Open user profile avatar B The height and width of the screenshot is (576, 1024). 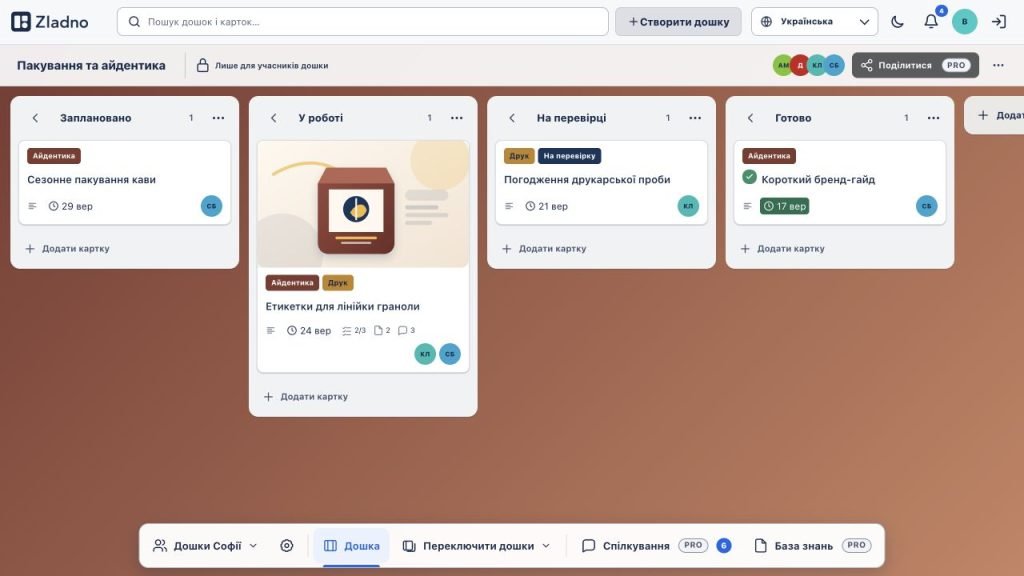point(965,22)
